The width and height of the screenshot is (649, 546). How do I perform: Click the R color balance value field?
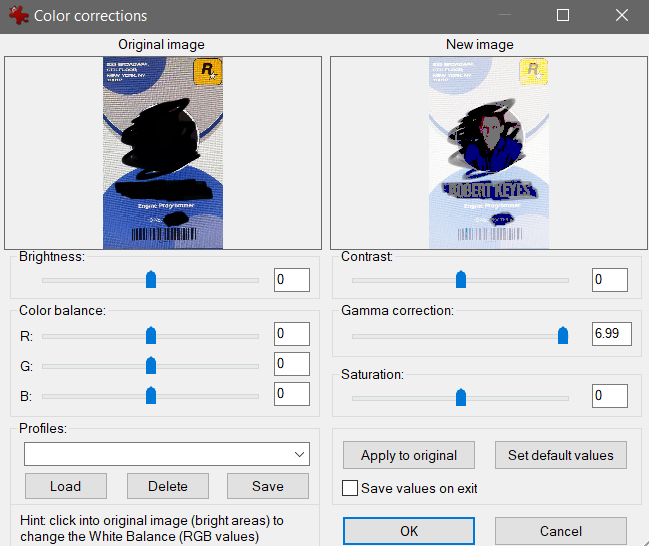[292, 334]
